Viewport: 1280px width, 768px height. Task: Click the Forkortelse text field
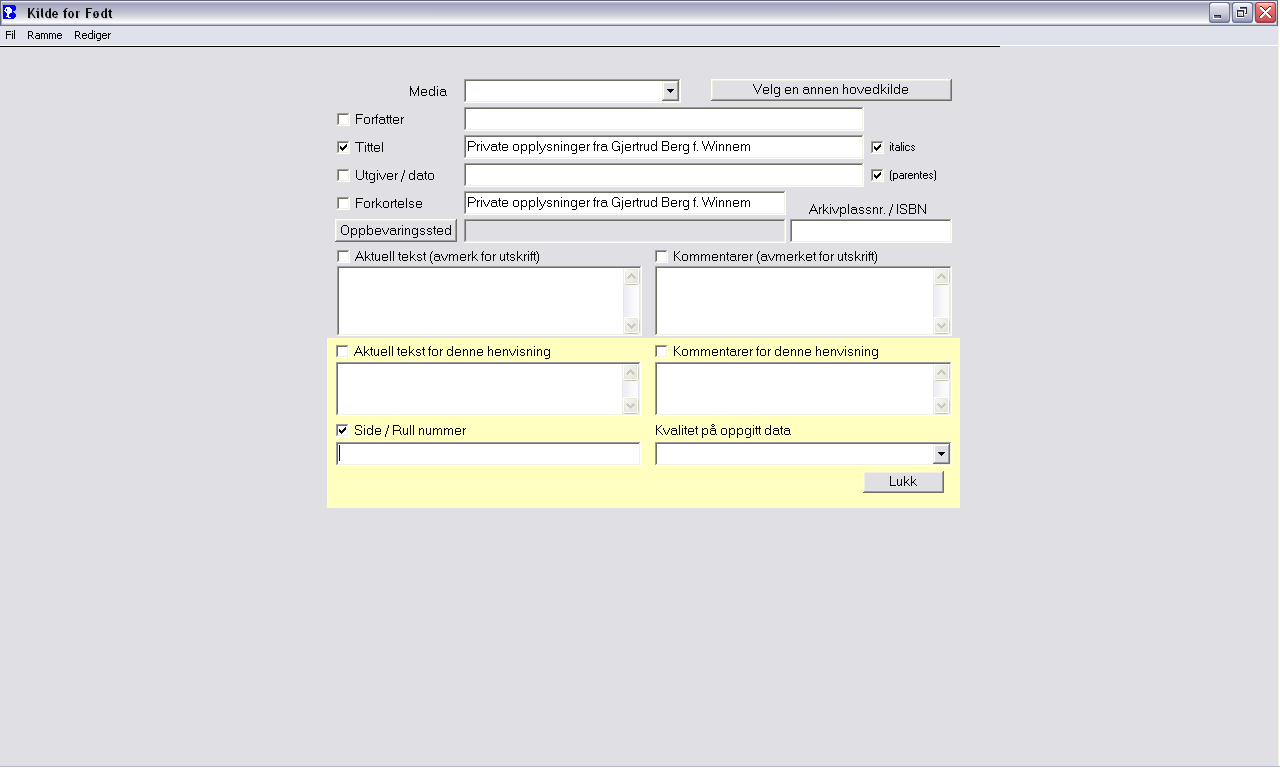pyautogui.click(x=625, y=203)
